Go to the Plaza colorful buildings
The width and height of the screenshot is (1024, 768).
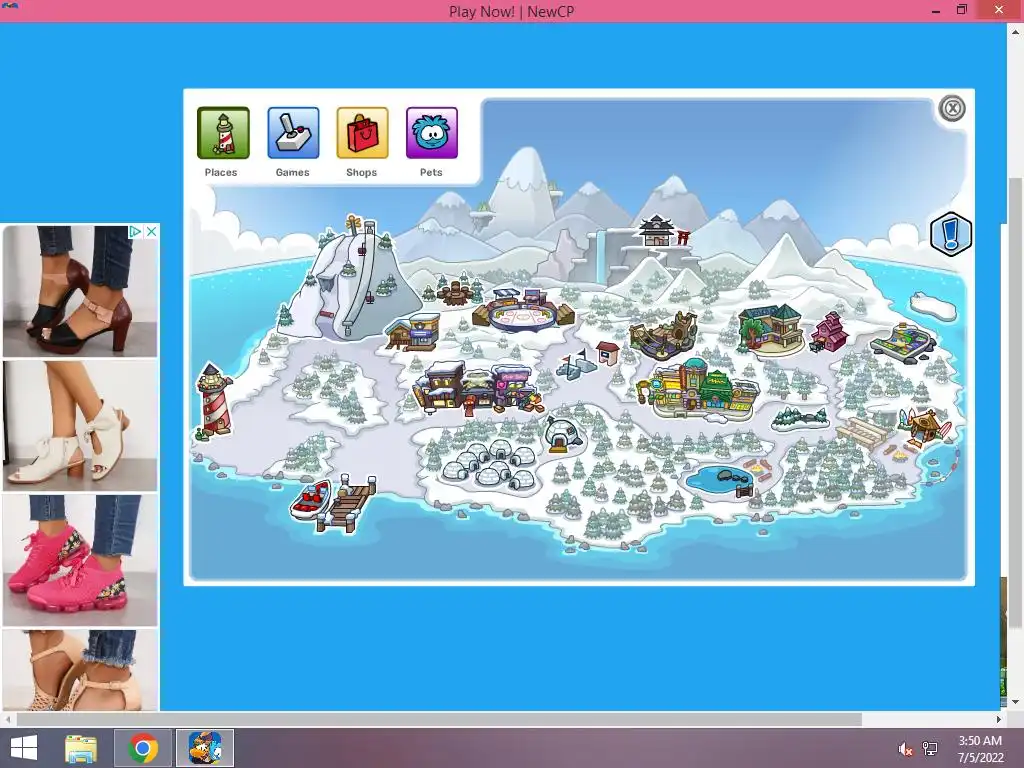point(698,389)
